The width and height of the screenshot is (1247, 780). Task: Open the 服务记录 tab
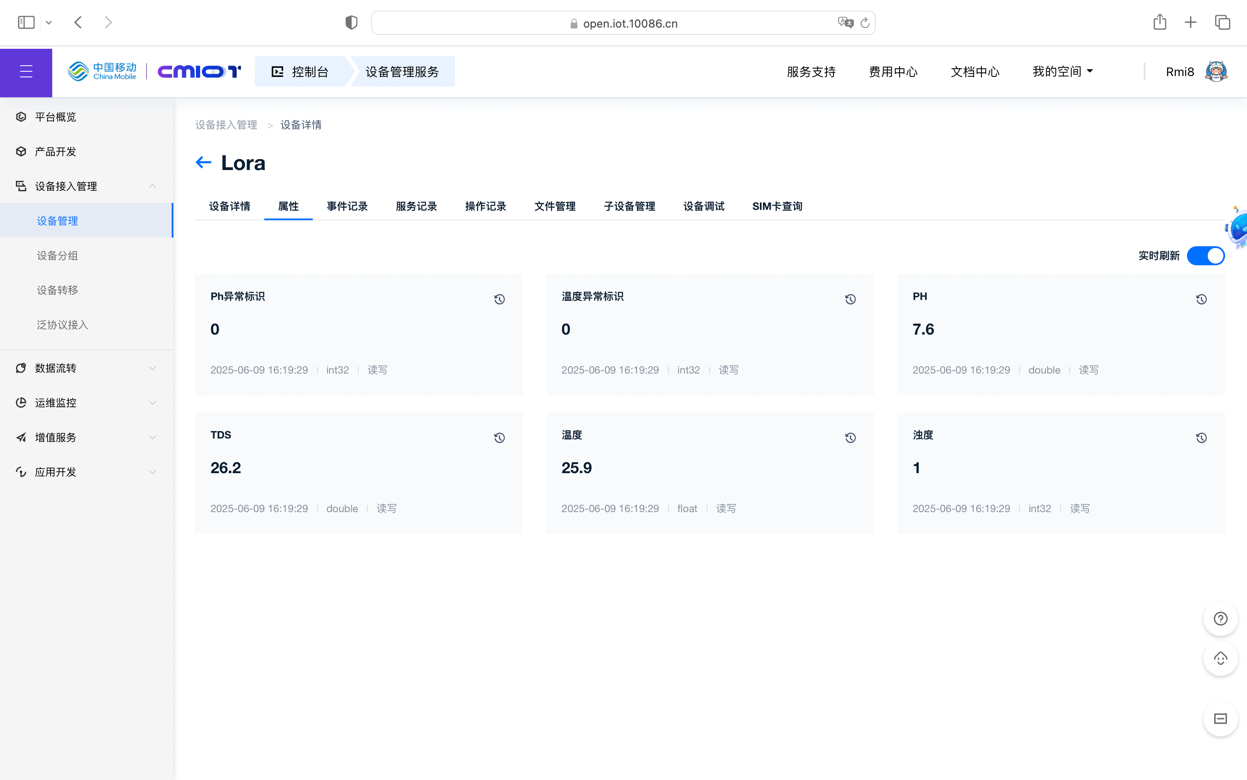tap(416, 206)
